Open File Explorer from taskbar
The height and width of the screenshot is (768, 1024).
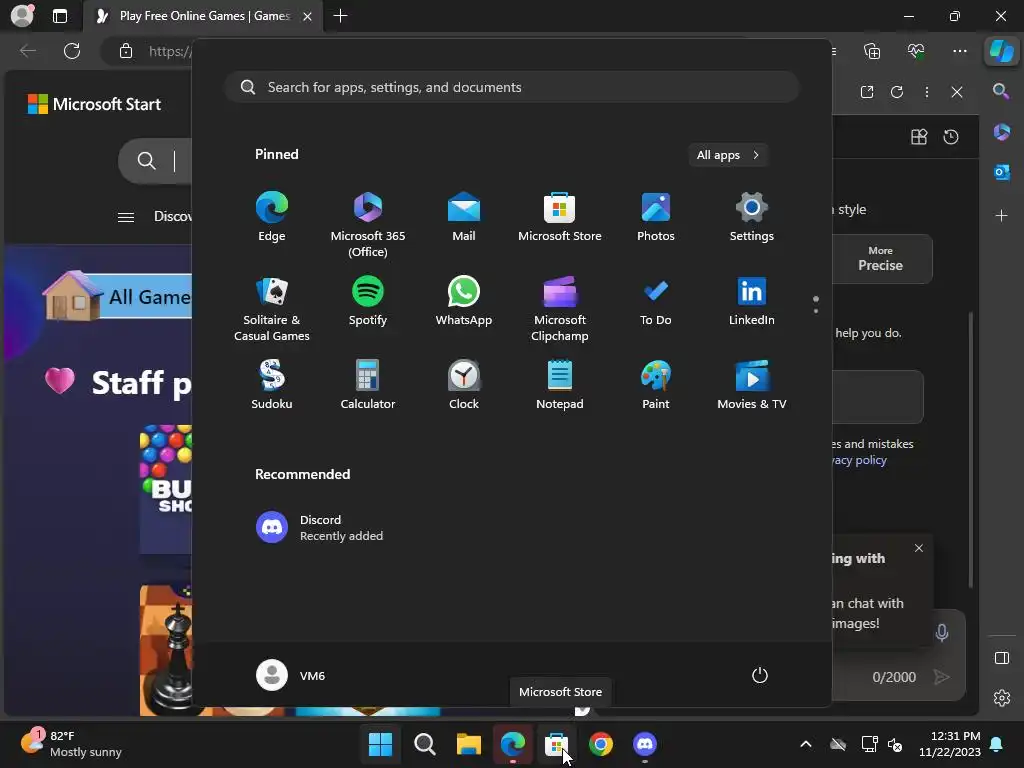point(468,744)
